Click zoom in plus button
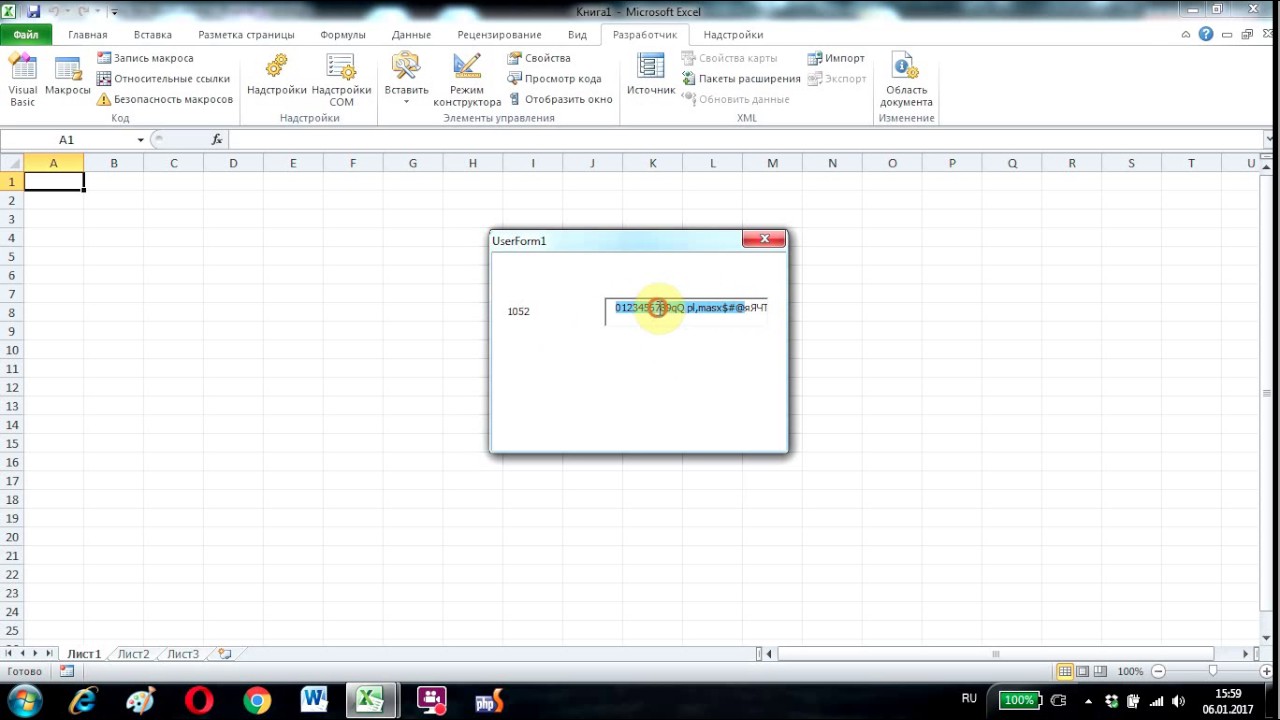Image resolution: width=1280 pixels, height=720 pixels. pos(1267,671)
